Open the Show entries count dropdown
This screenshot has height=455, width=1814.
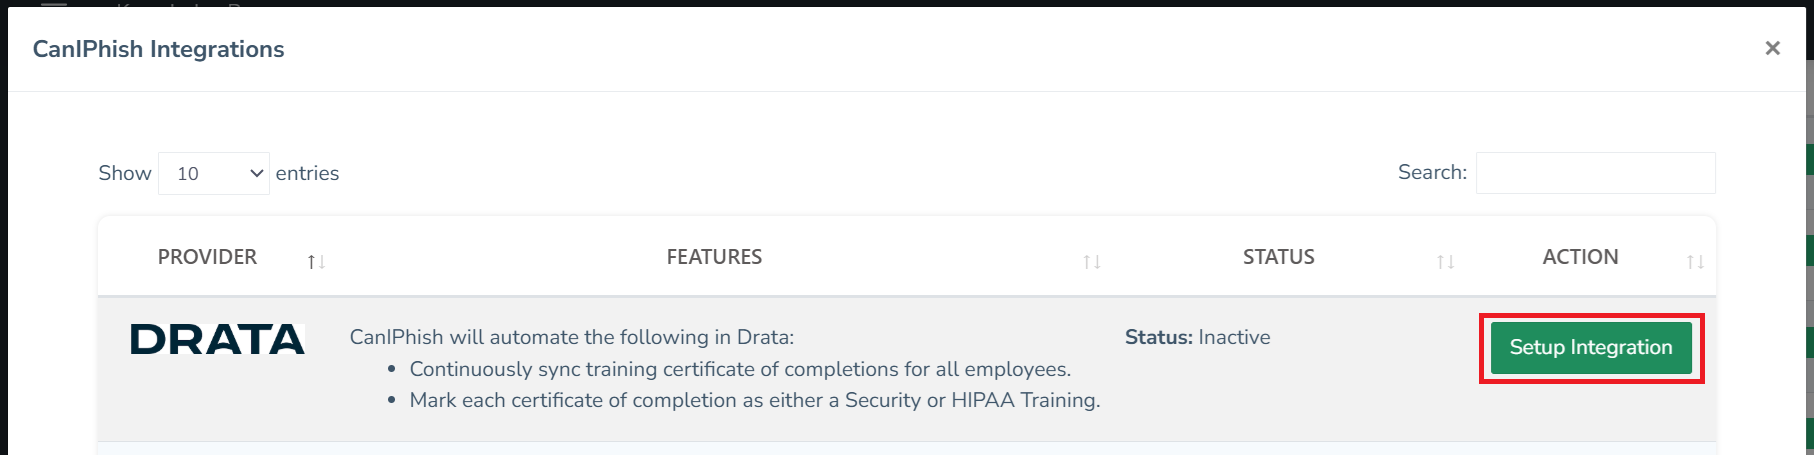(214, 174)
